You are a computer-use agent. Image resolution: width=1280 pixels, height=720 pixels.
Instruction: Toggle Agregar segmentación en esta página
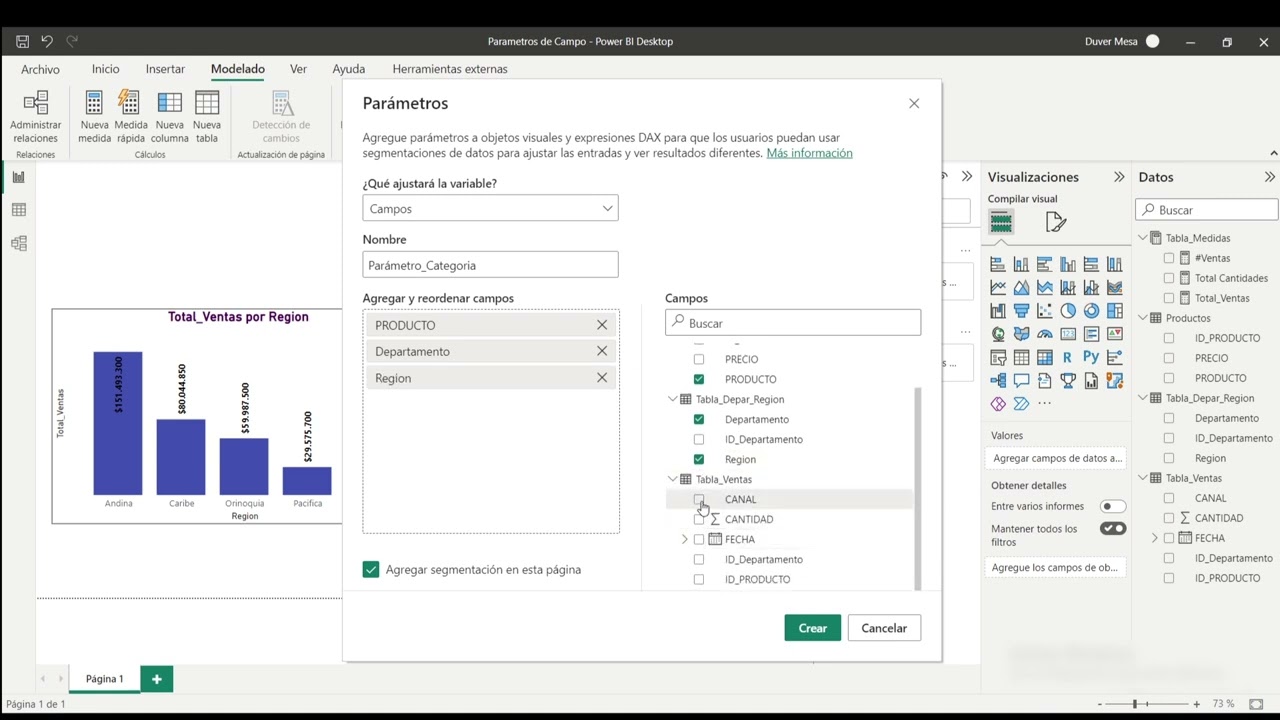tap(371, 569)
